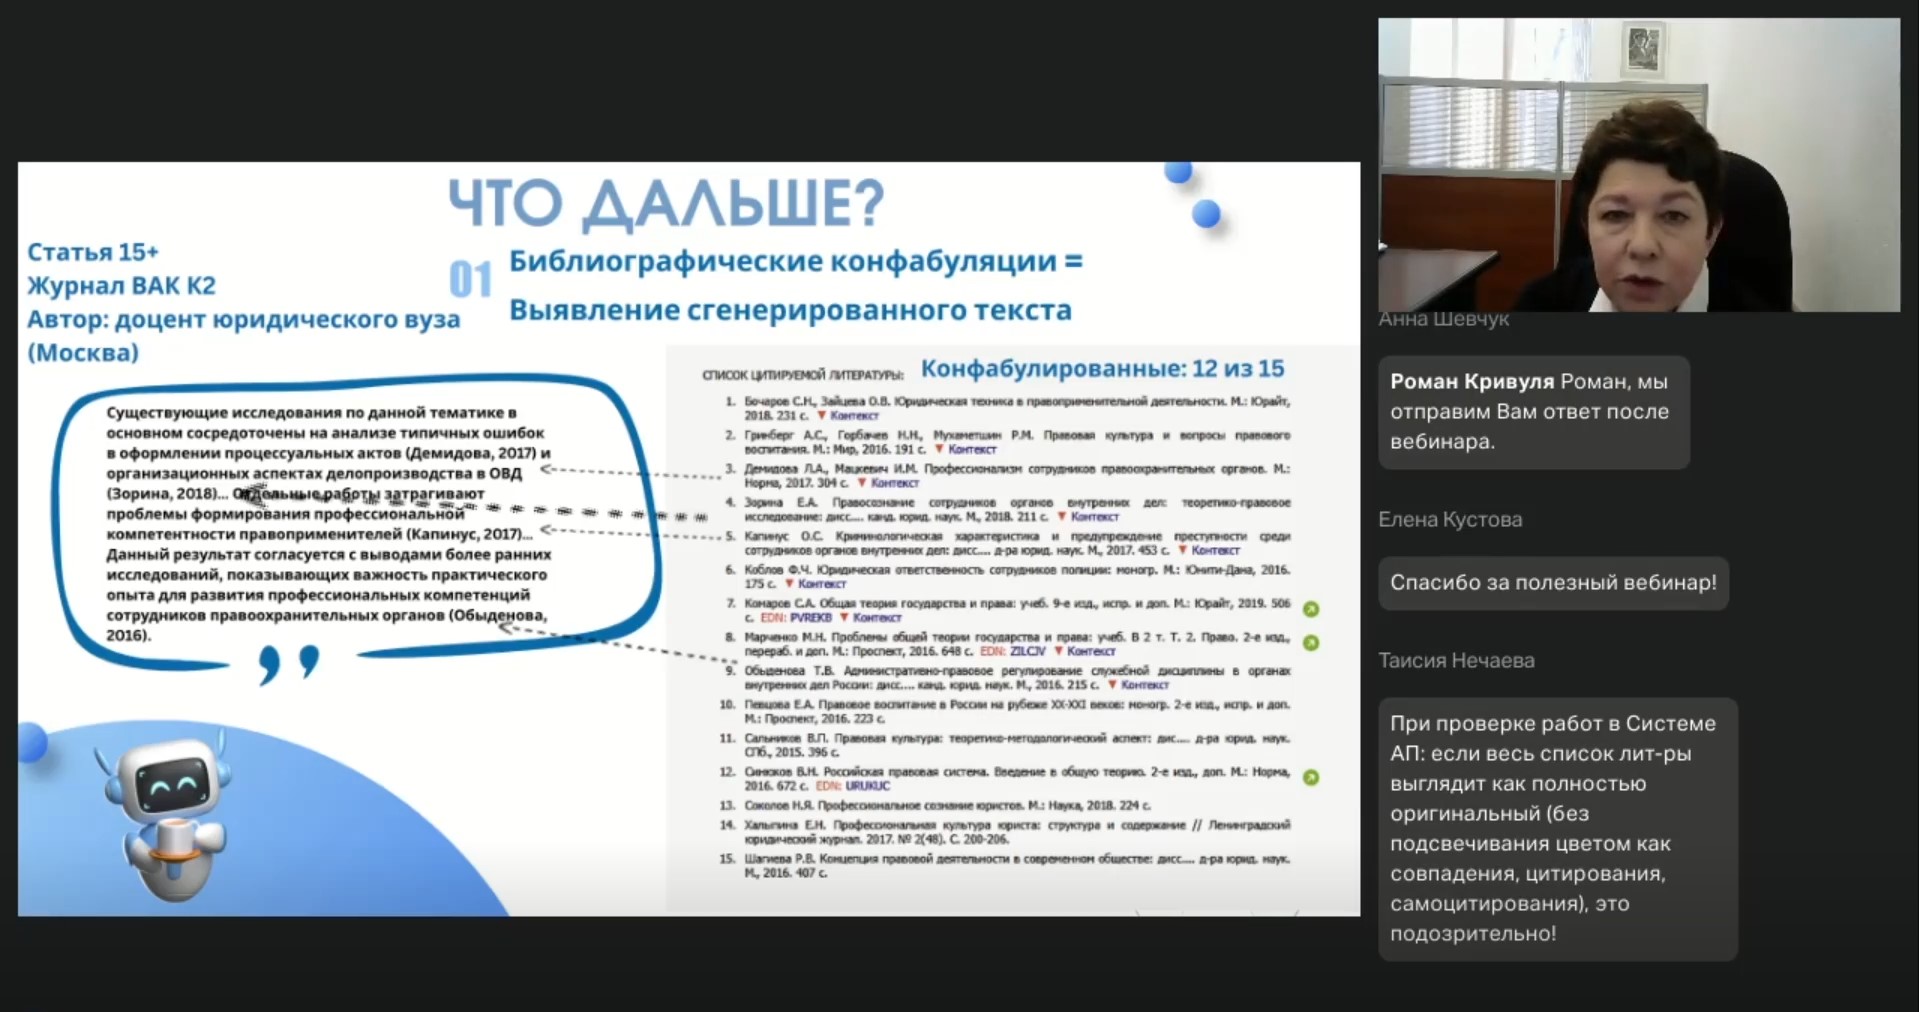Click the green arrow icon beside reference 8
The image size is (1919, 1012).
pyautogui.click(x=1311, y=643)
